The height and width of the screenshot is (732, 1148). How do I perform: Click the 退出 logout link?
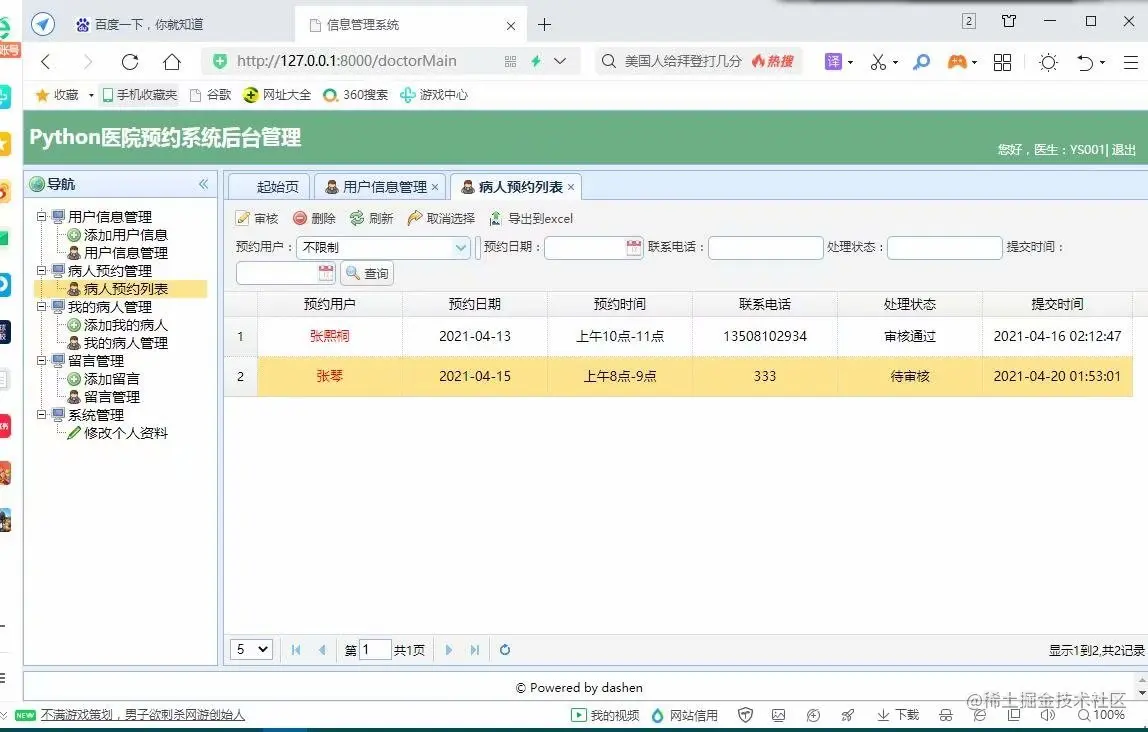tap(1123, 150)
